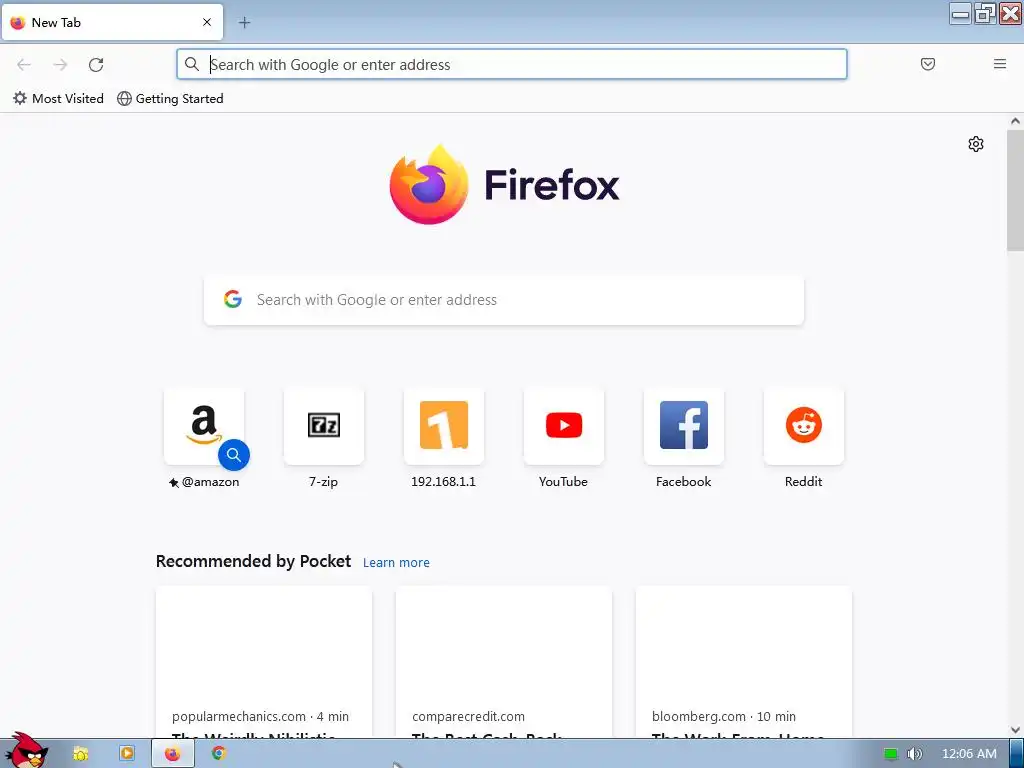Click the magnifier icon in address bar

point(191,64)
